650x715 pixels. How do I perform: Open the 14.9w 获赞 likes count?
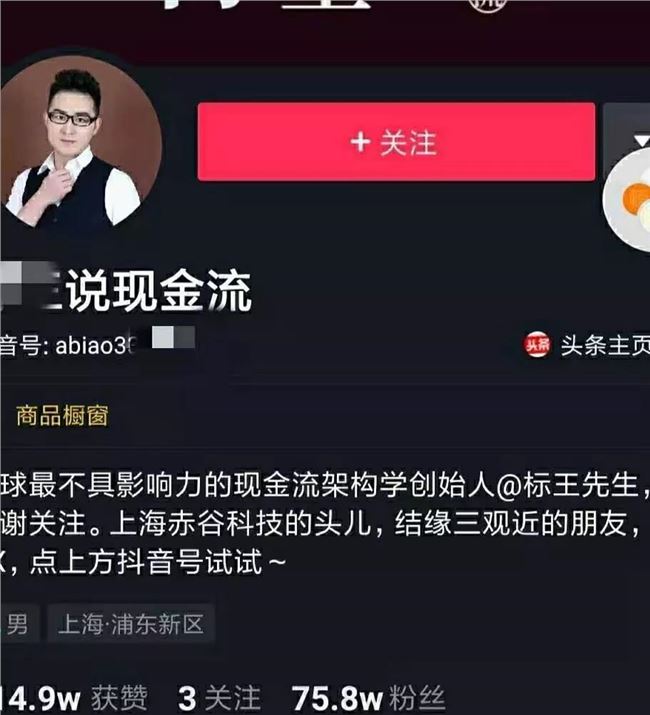click(74, 698)
